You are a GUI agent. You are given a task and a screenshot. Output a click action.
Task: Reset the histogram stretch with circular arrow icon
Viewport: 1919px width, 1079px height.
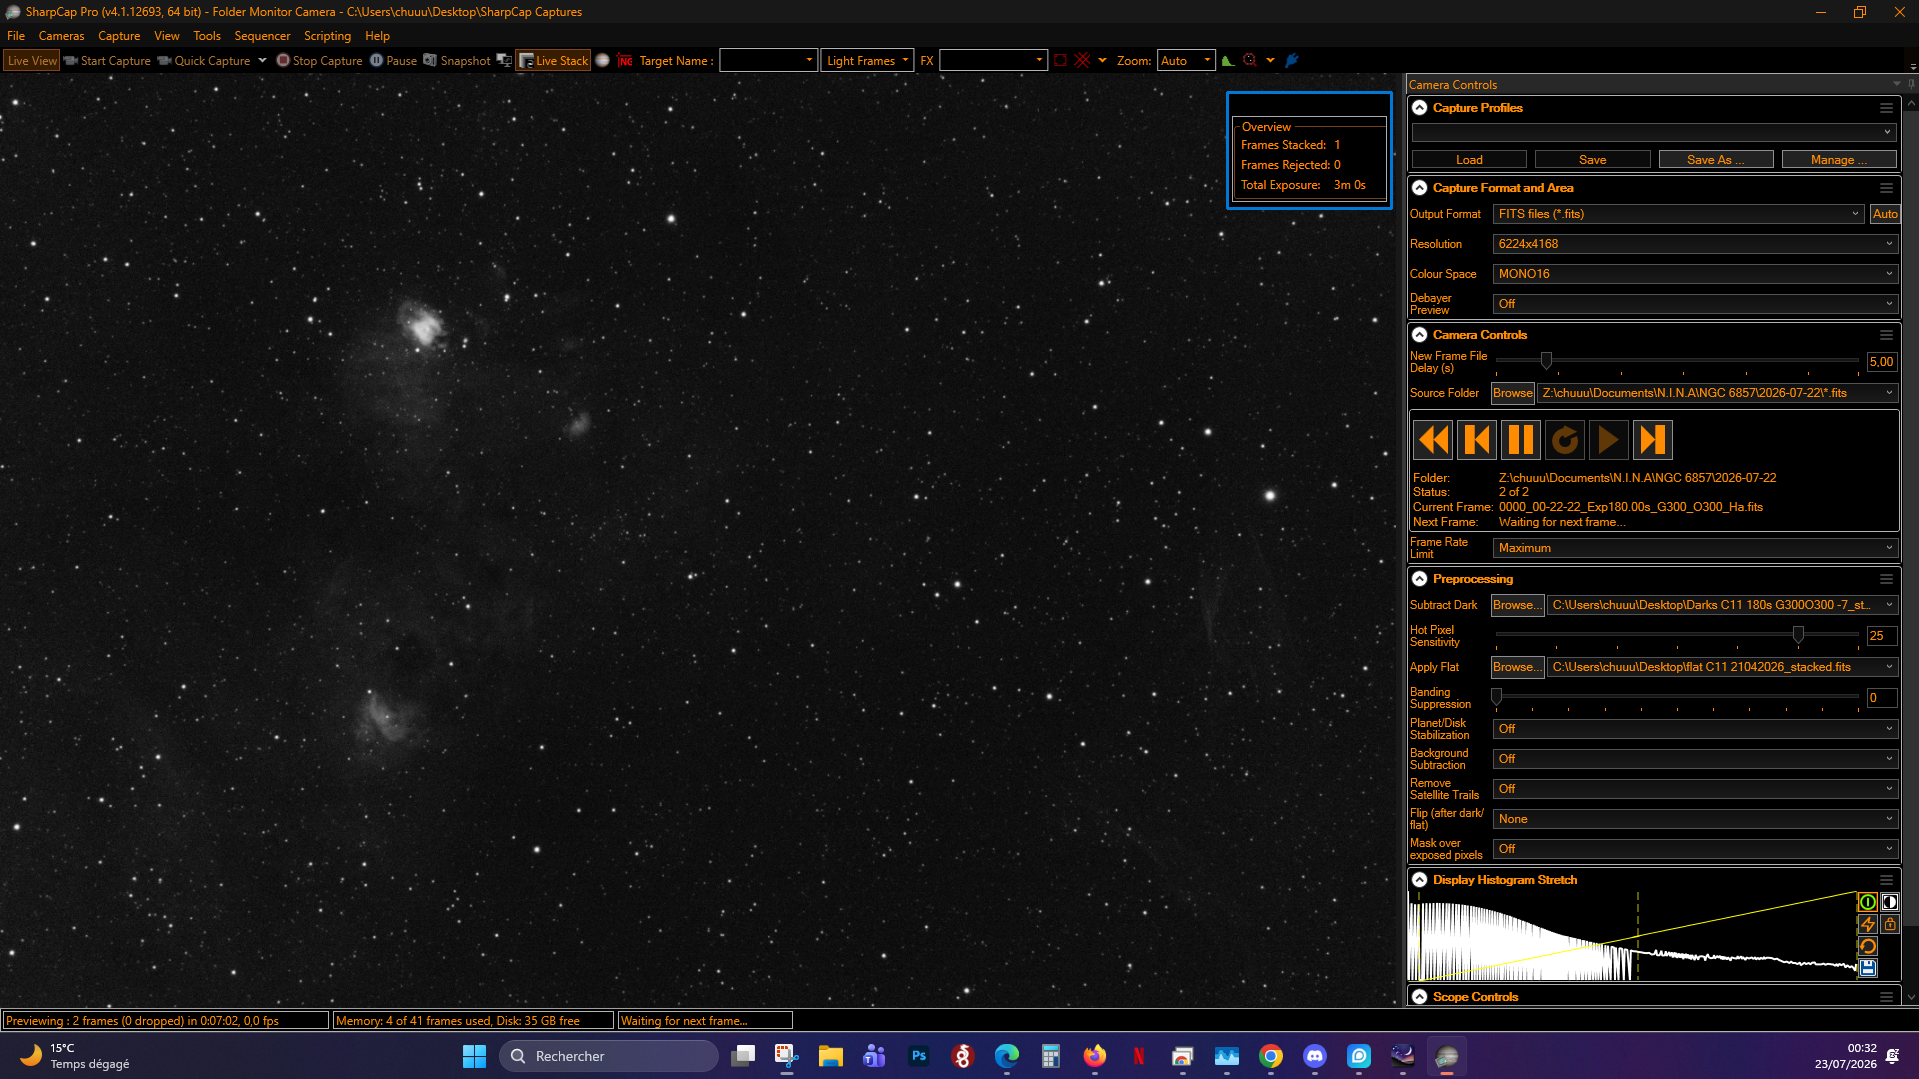pos(1867,946)
